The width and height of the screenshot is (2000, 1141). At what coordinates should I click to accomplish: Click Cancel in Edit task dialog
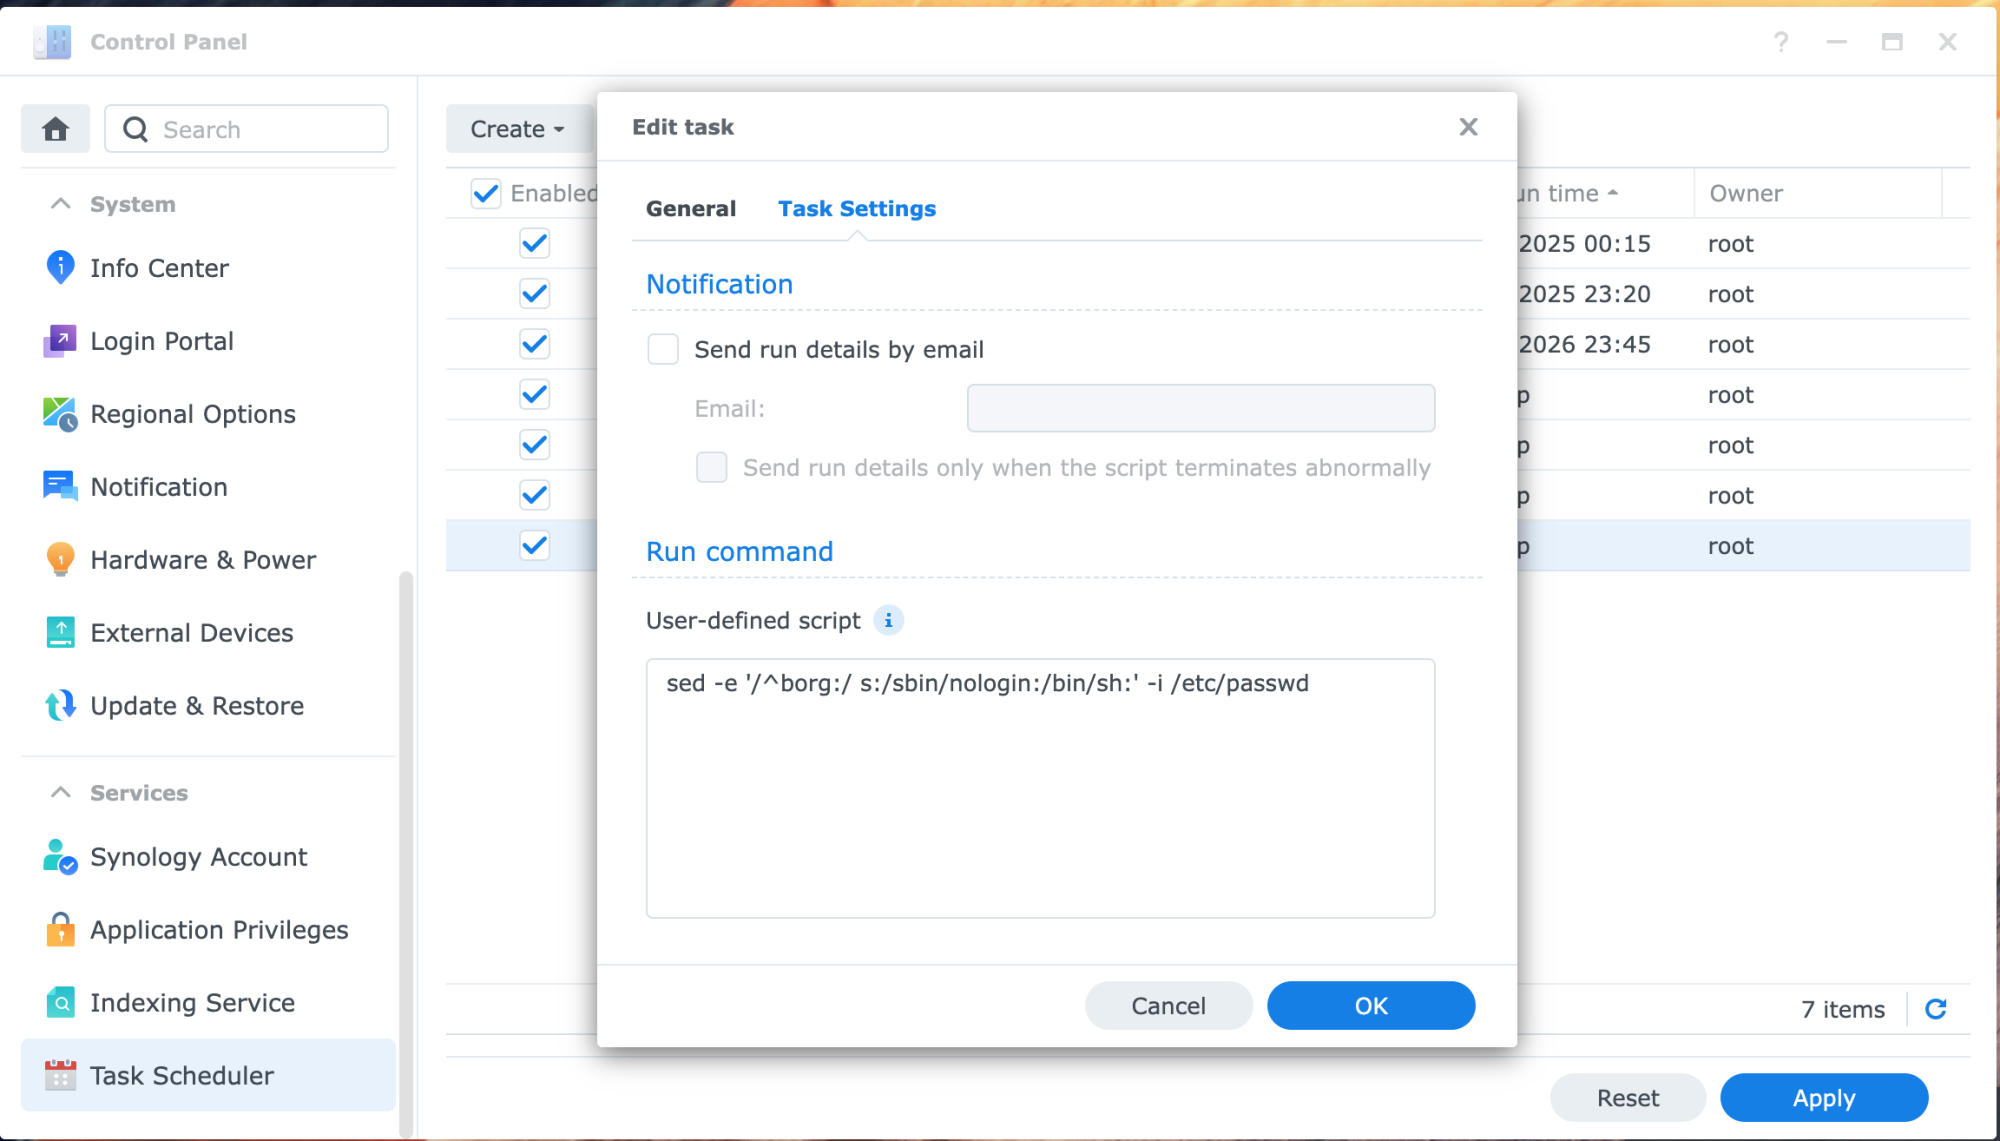tap(1168, 1006)
